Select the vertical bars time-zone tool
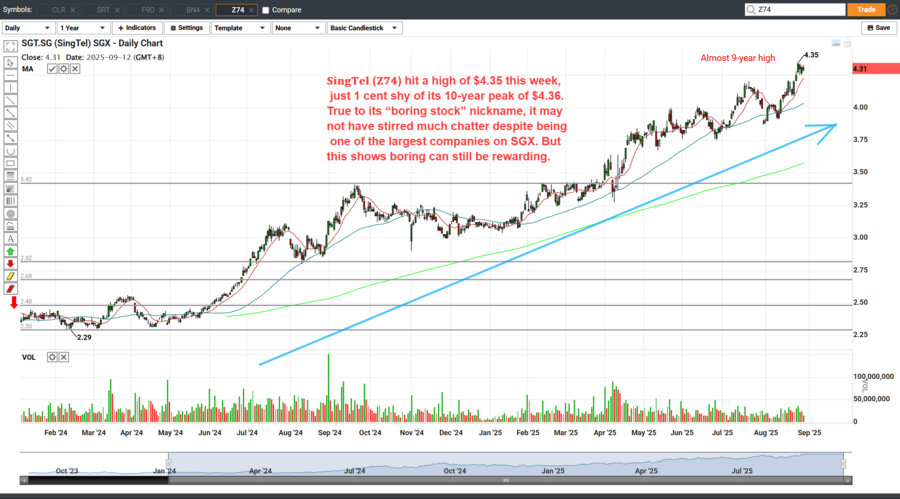The image size is (900, 499). tap(10, 201)
